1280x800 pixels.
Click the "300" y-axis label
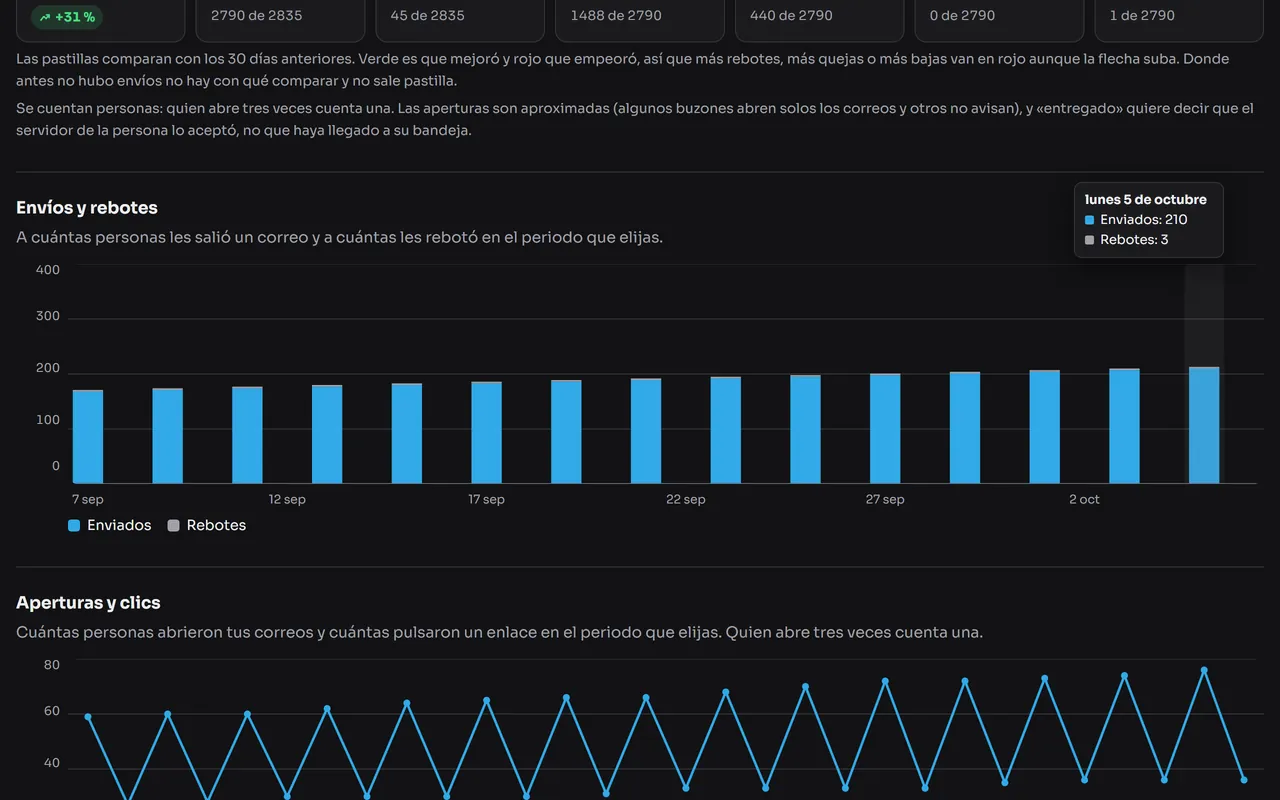click(x=48, y=316)
